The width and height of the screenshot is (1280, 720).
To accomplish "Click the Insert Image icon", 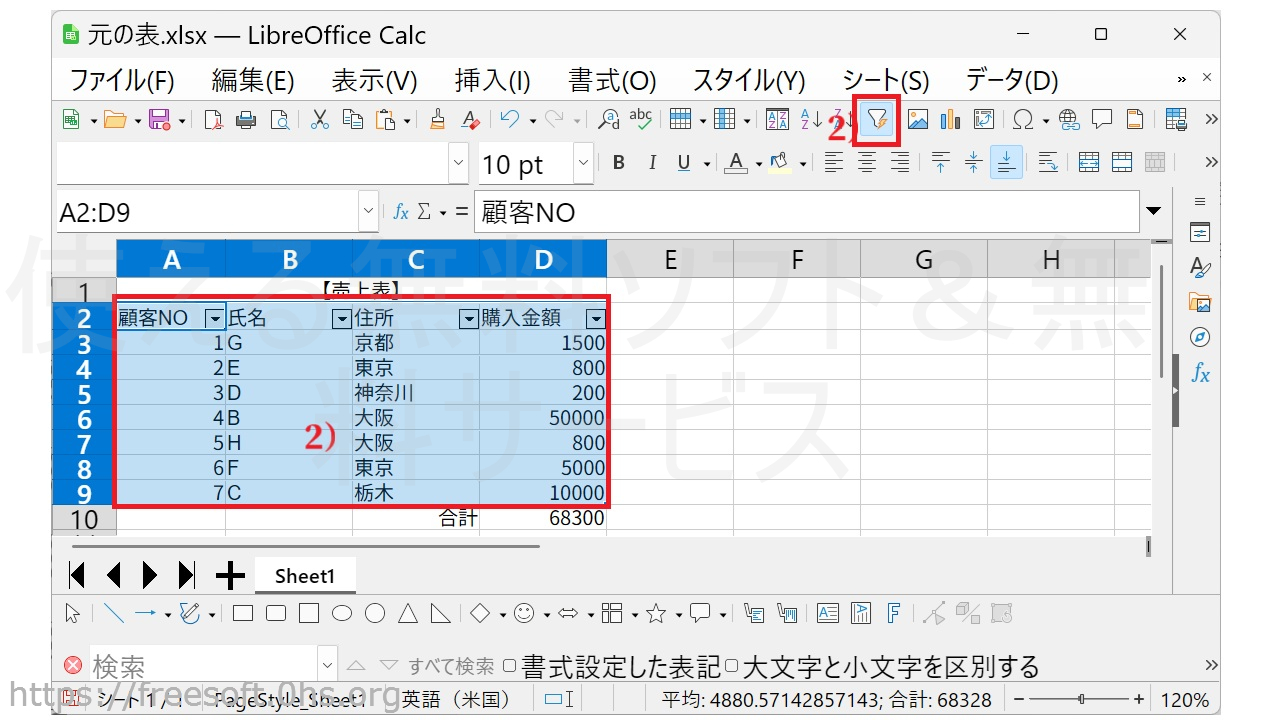I will (917, 120).
